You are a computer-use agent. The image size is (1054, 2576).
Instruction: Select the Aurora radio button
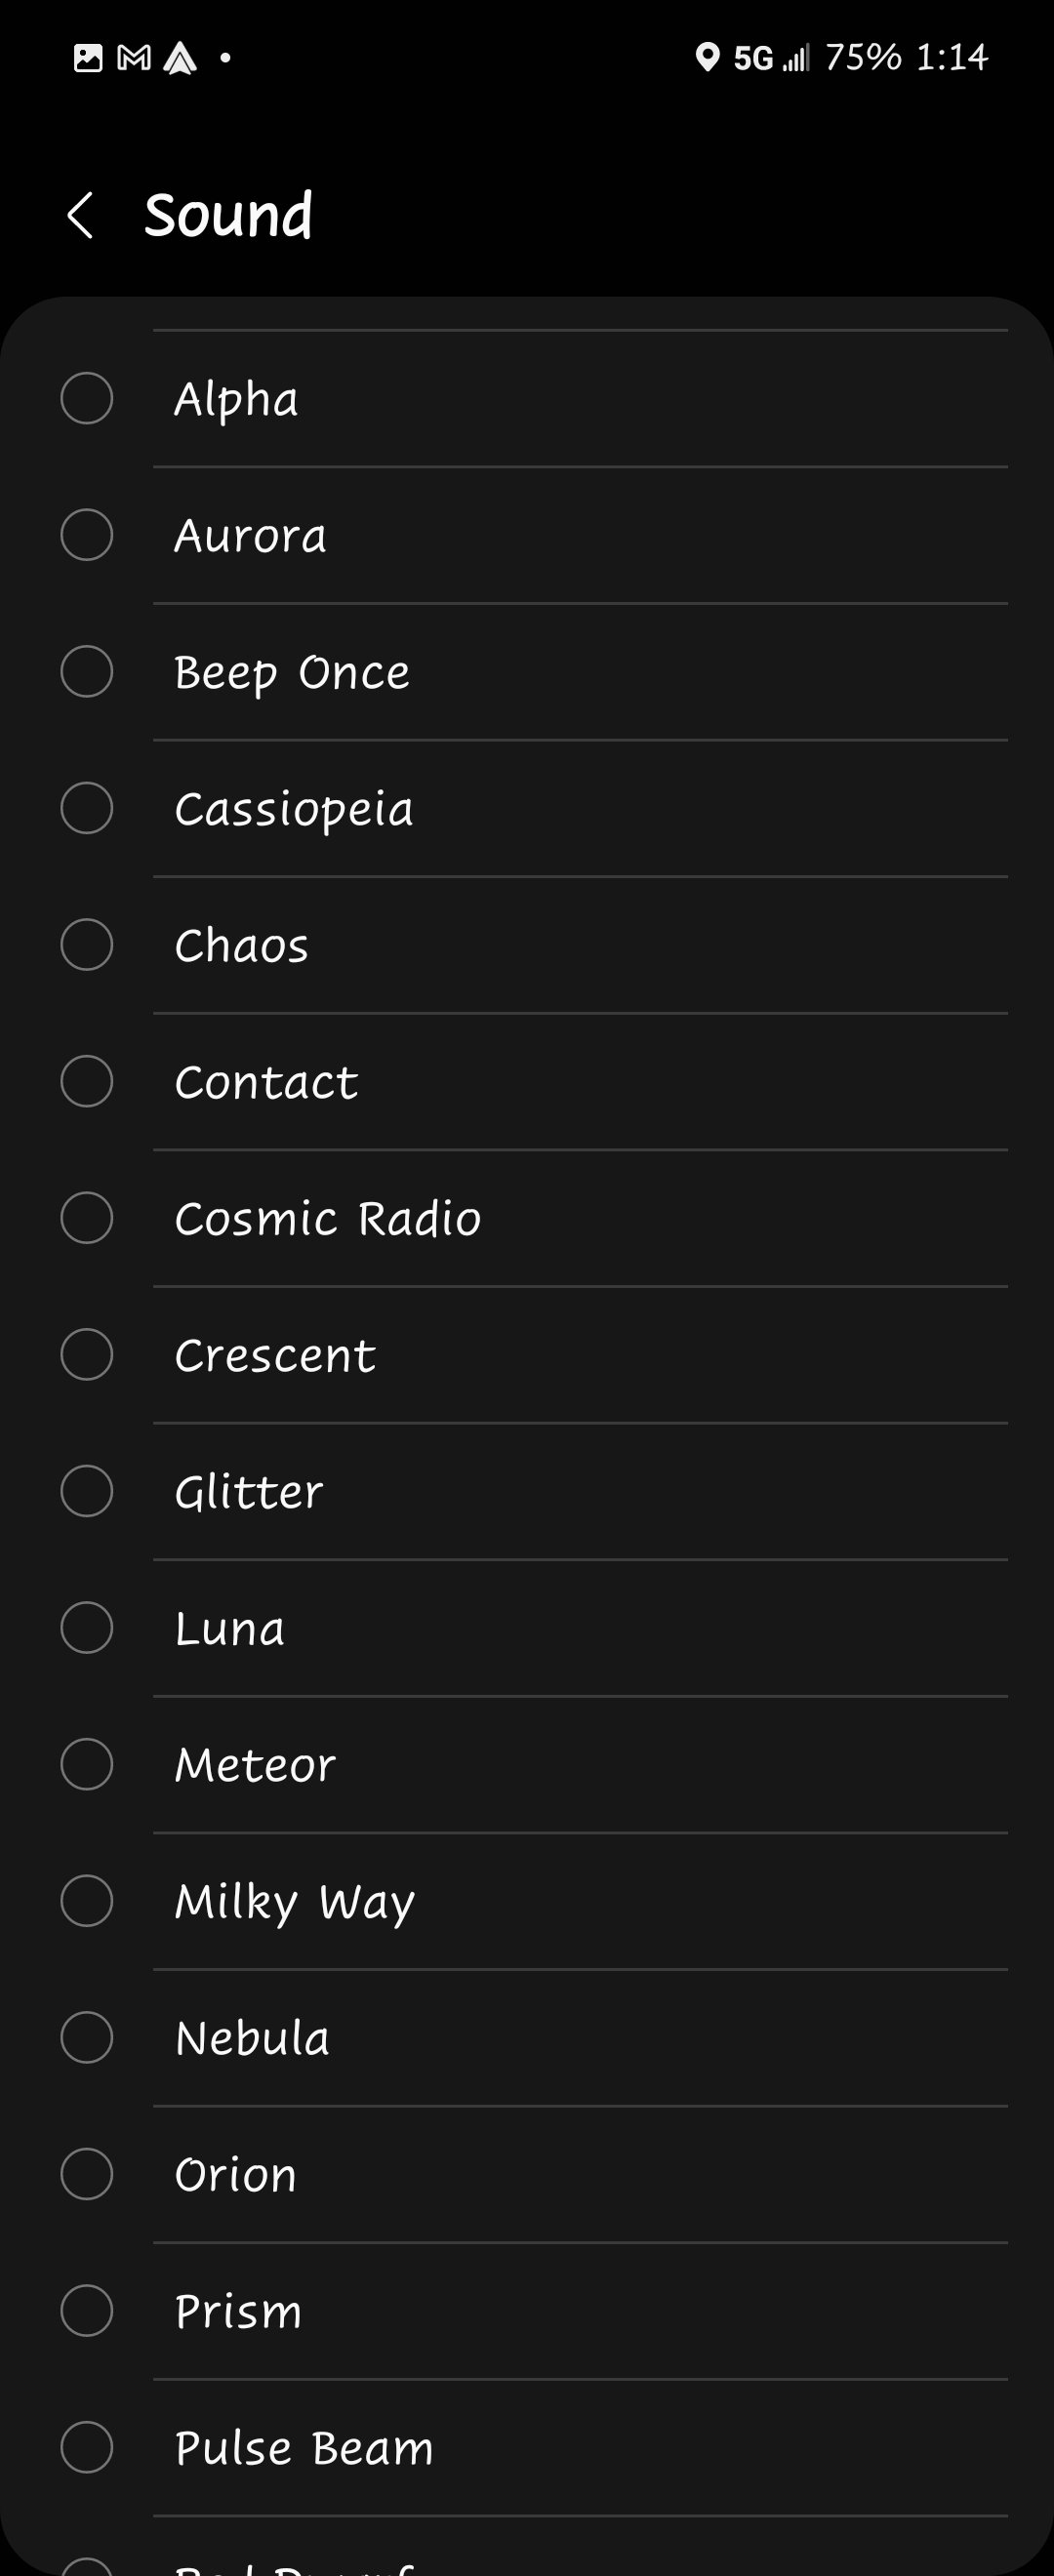pyautogui.click(x=87, y=535)
